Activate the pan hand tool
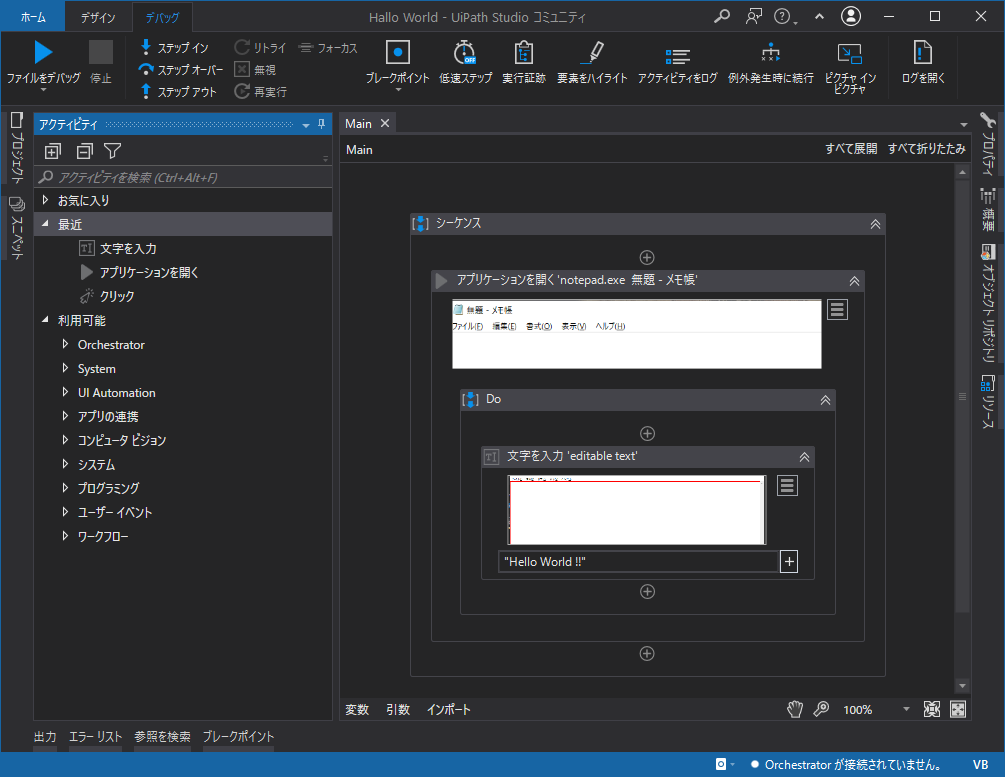The image size is (1005, 777). pos(795,709)
